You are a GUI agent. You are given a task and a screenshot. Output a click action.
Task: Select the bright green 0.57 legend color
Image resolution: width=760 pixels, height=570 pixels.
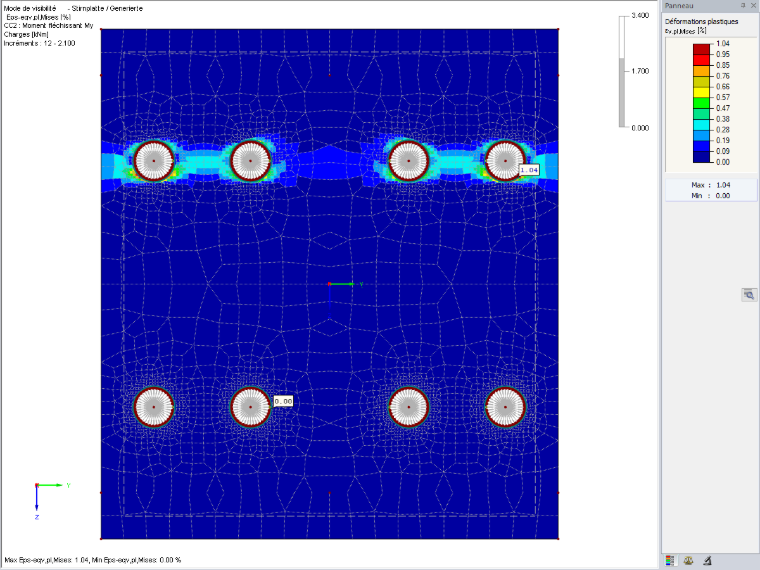pyautogui.click(x=701, y=103)
